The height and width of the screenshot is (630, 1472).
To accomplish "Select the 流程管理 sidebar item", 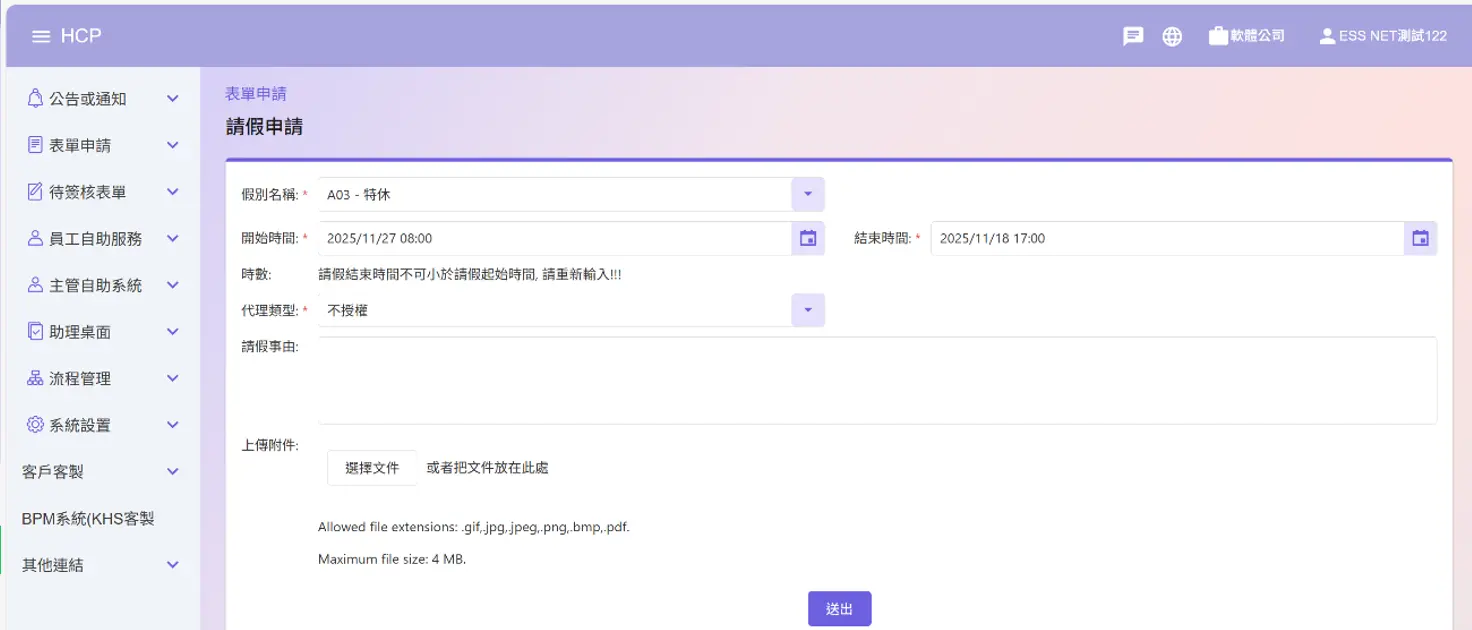I will click(80, 379).
